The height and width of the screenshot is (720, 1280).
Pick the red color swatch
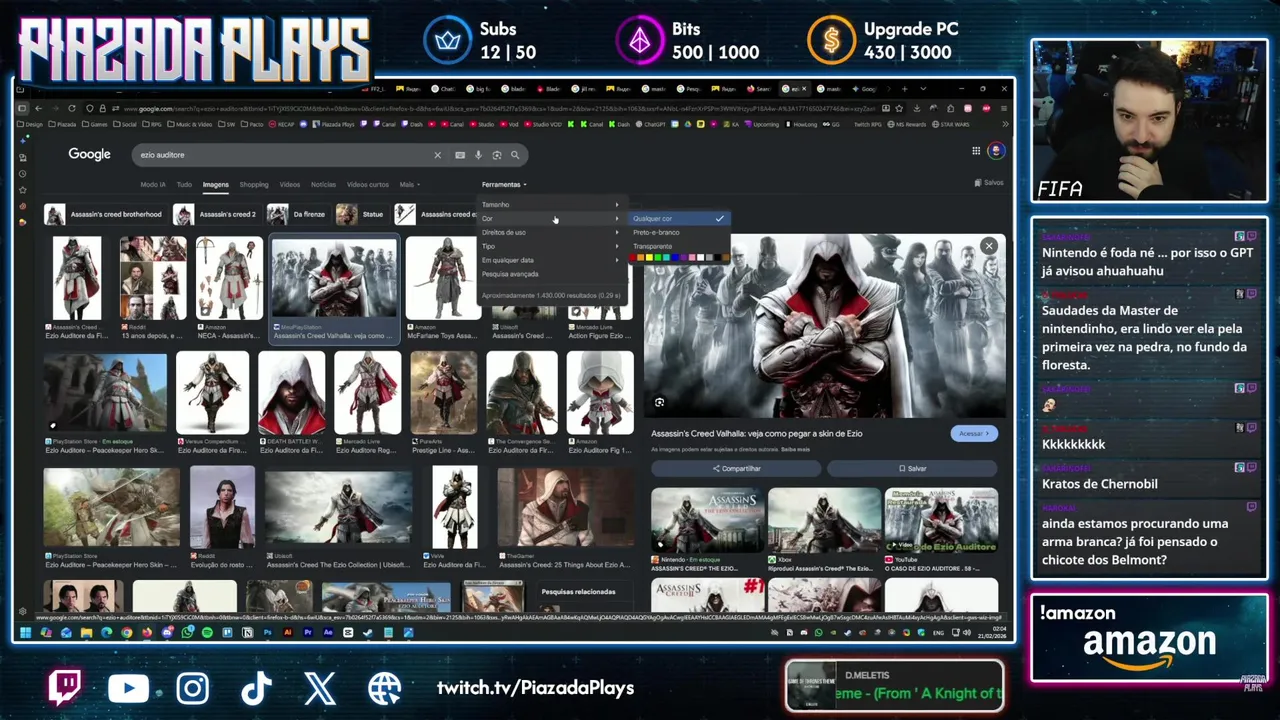[x=633, y=257]
